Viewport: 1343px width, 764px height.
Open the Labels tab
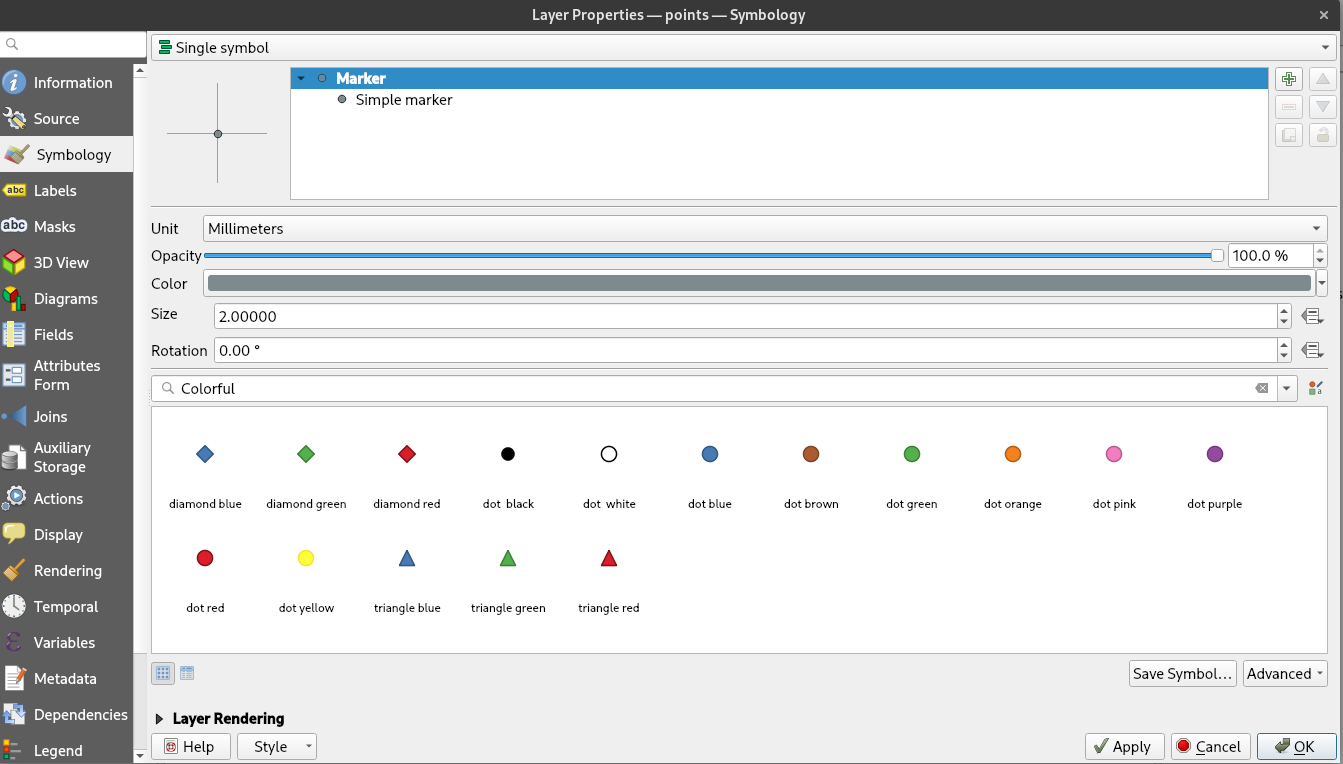click(x=55, y=191)
